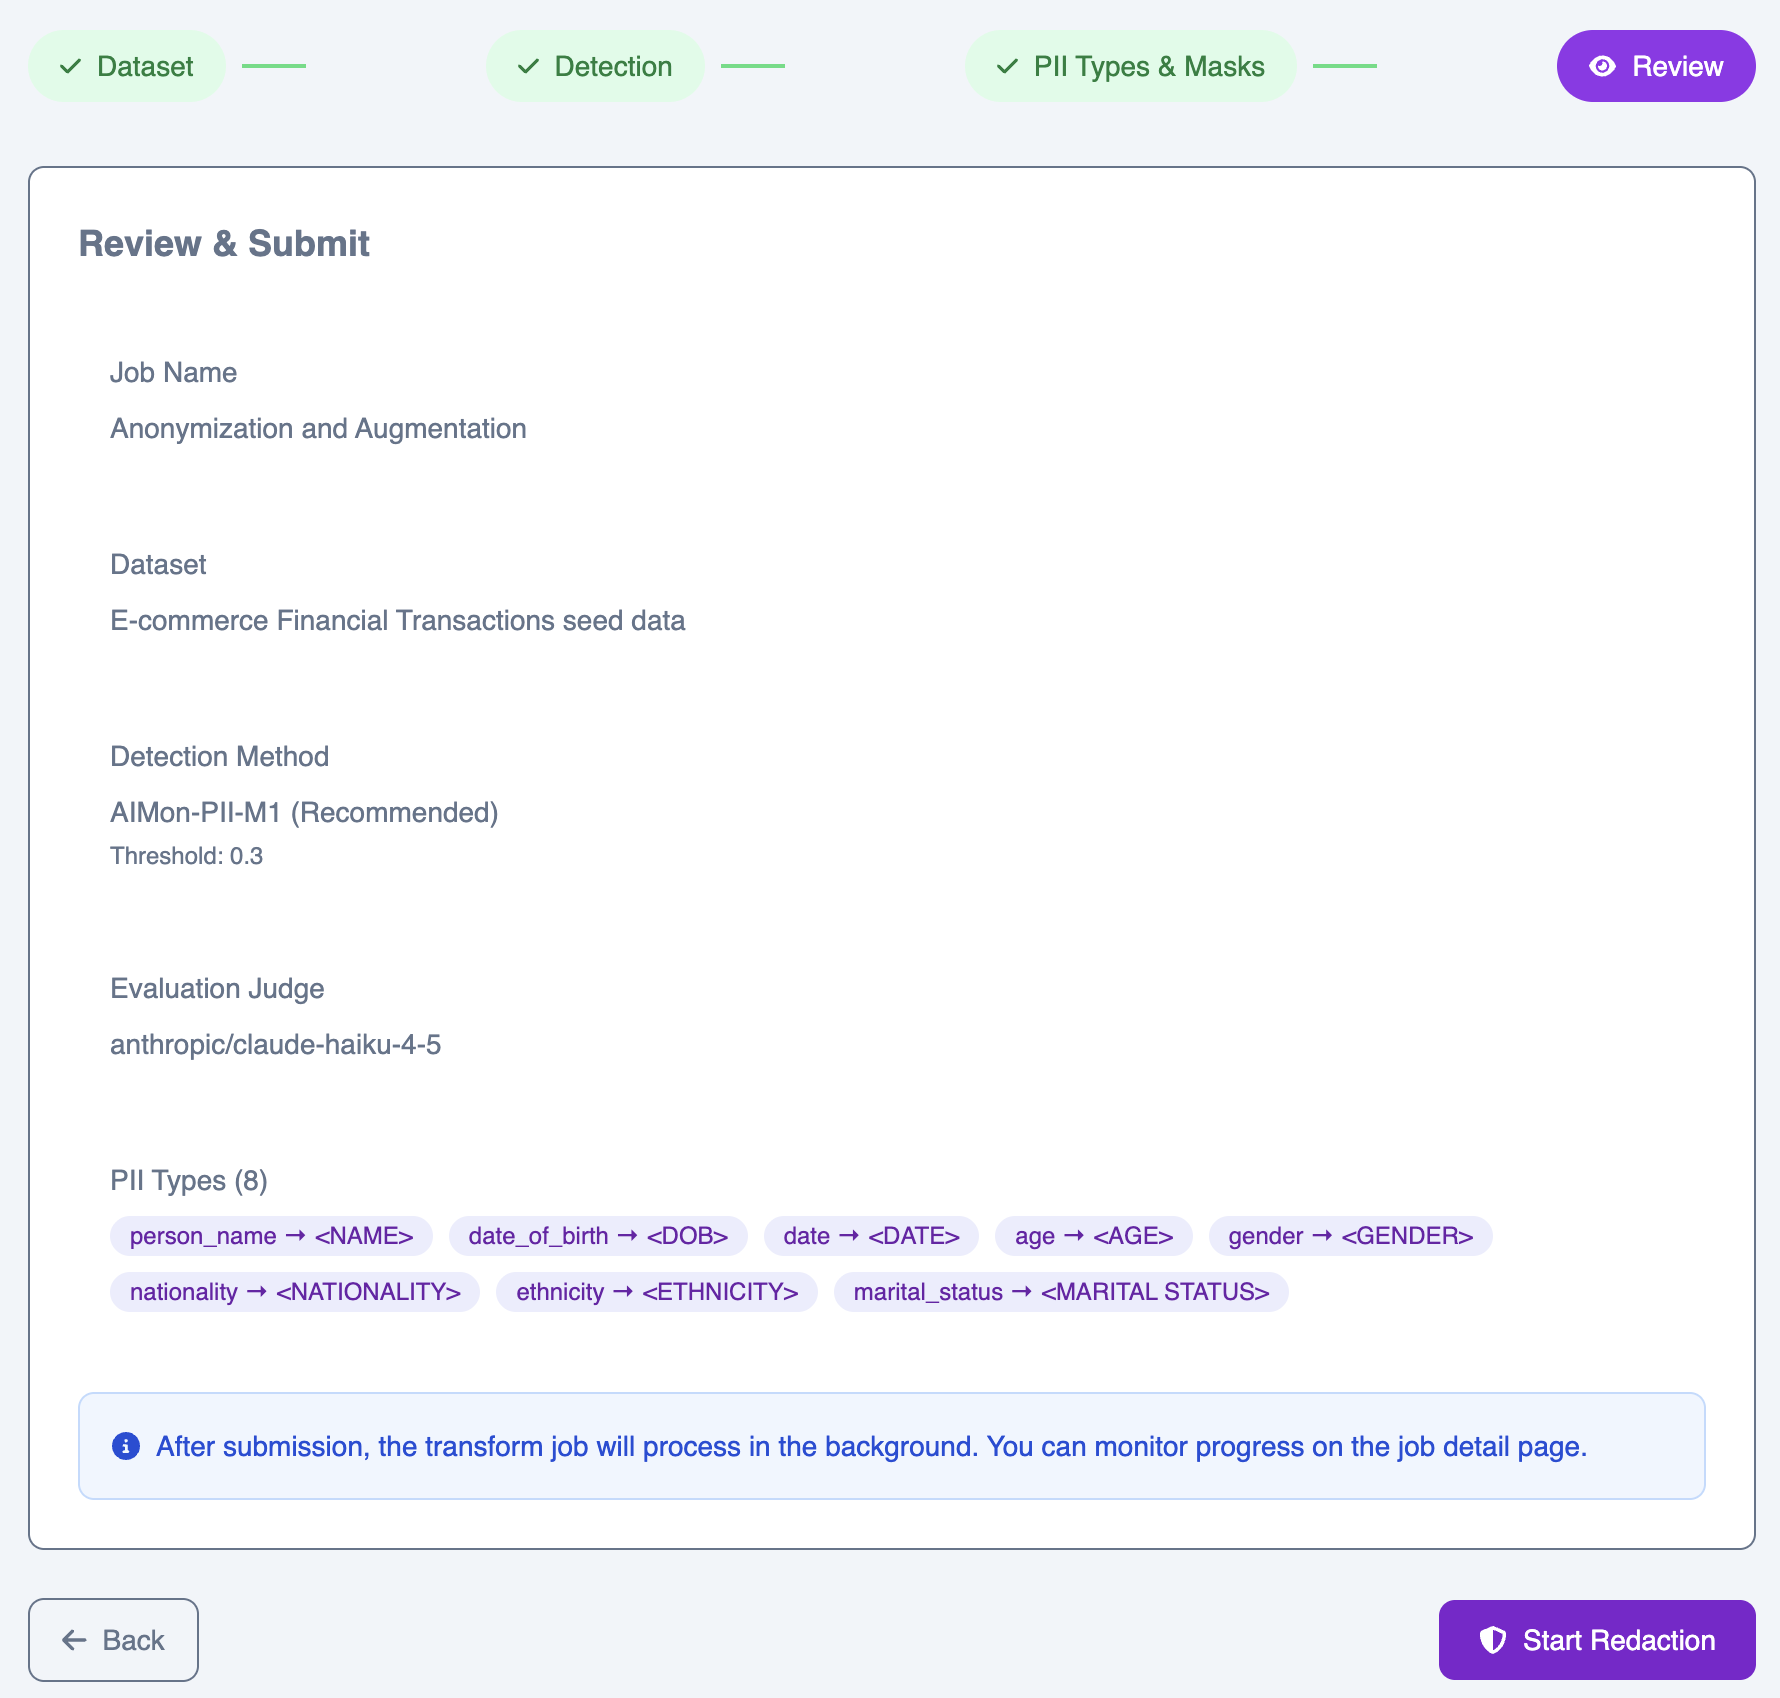The width and height of the screenshot is (1780, 1698).
Task: Click the age to <AGE> mapping chip
Action: [x=1094, y=1236]
